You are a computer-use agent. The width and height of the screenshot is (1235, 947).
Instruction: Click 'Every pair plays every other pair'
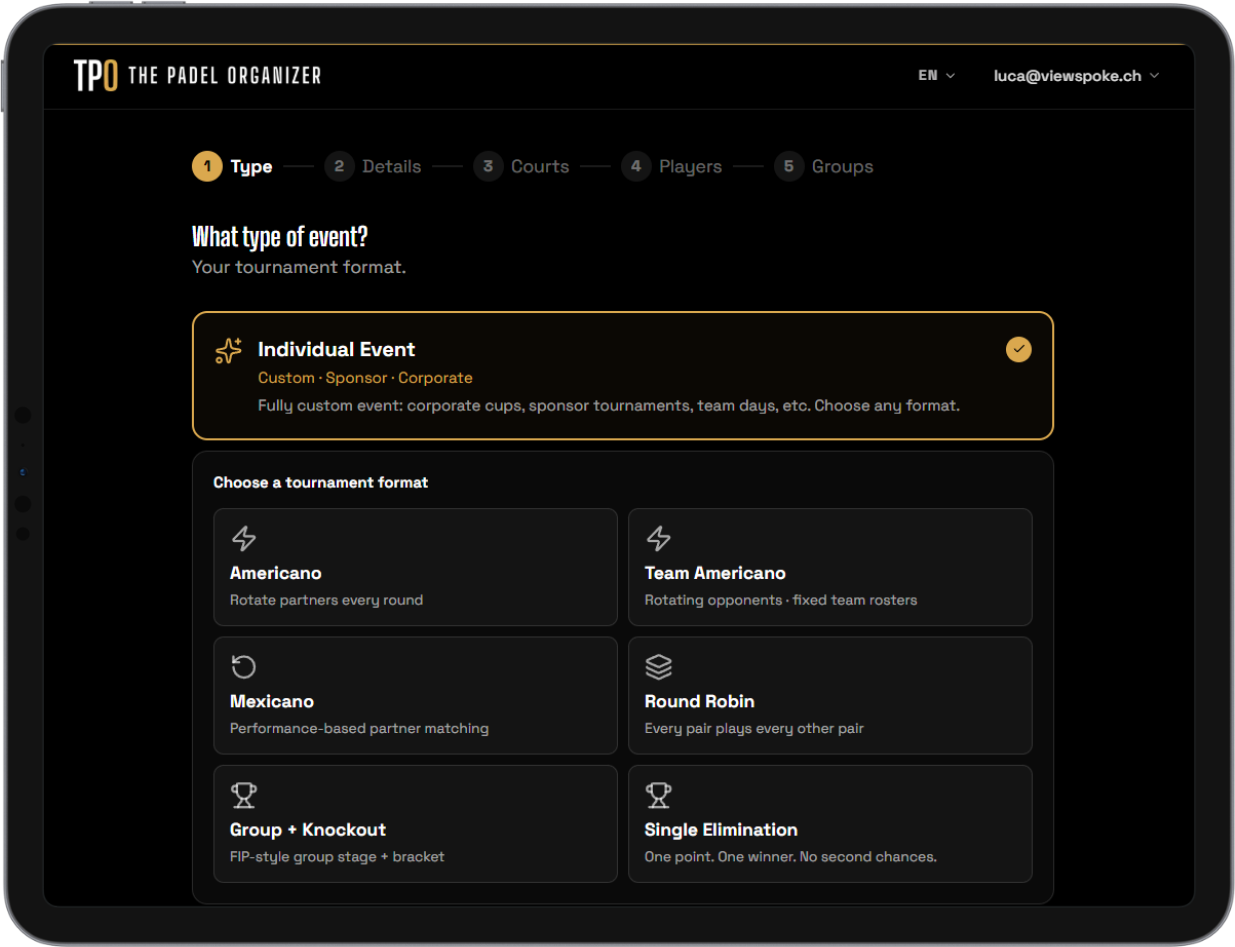[x=754, y=728]
